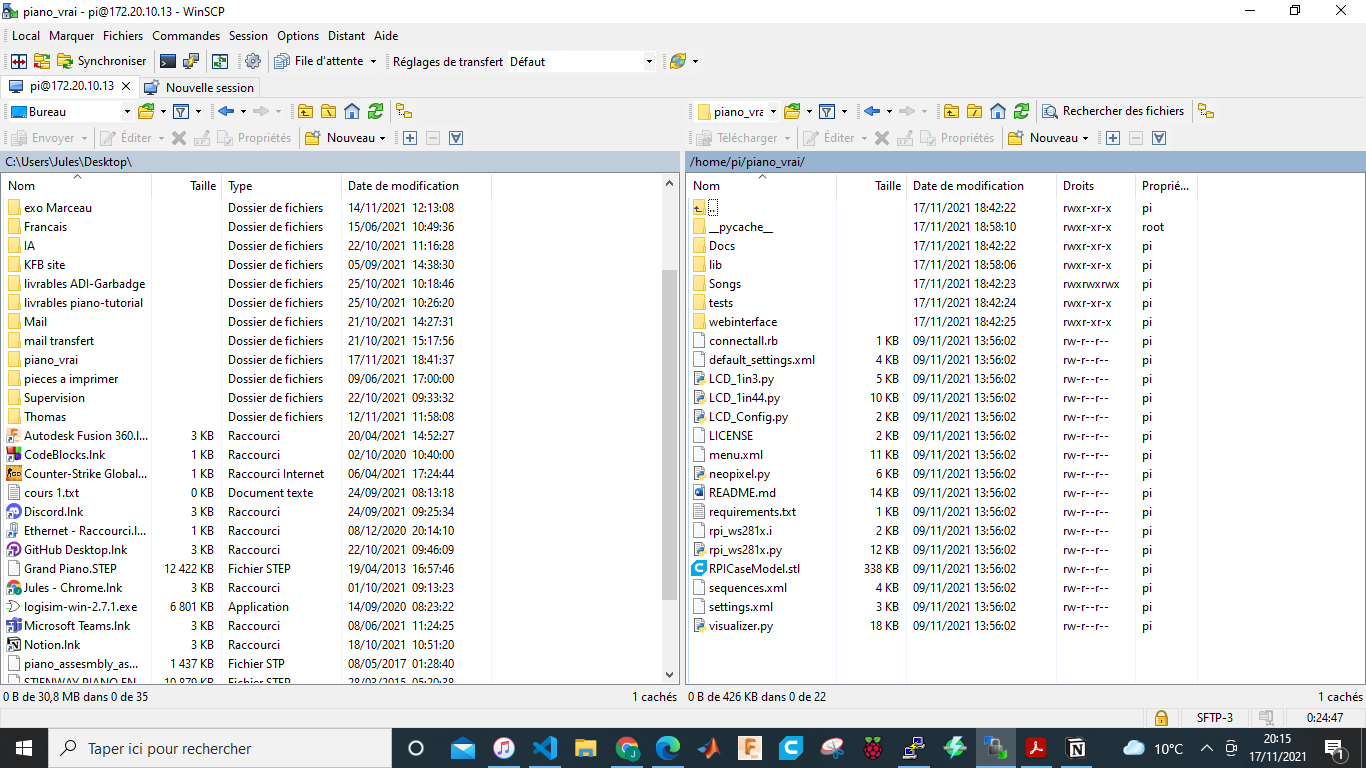Sort local files by Taille column
Viewport: 1366px width, 768px height.
coord(187,186)
